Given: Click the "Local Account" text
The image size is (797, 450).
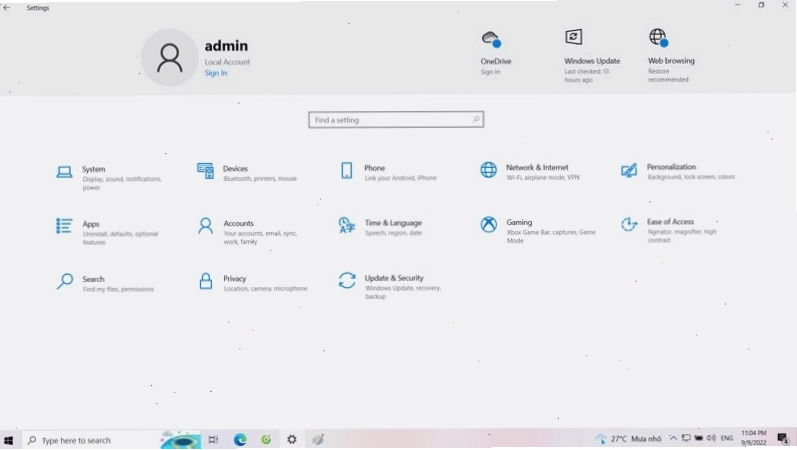Looking at the screenshot, I should (227, 62).
